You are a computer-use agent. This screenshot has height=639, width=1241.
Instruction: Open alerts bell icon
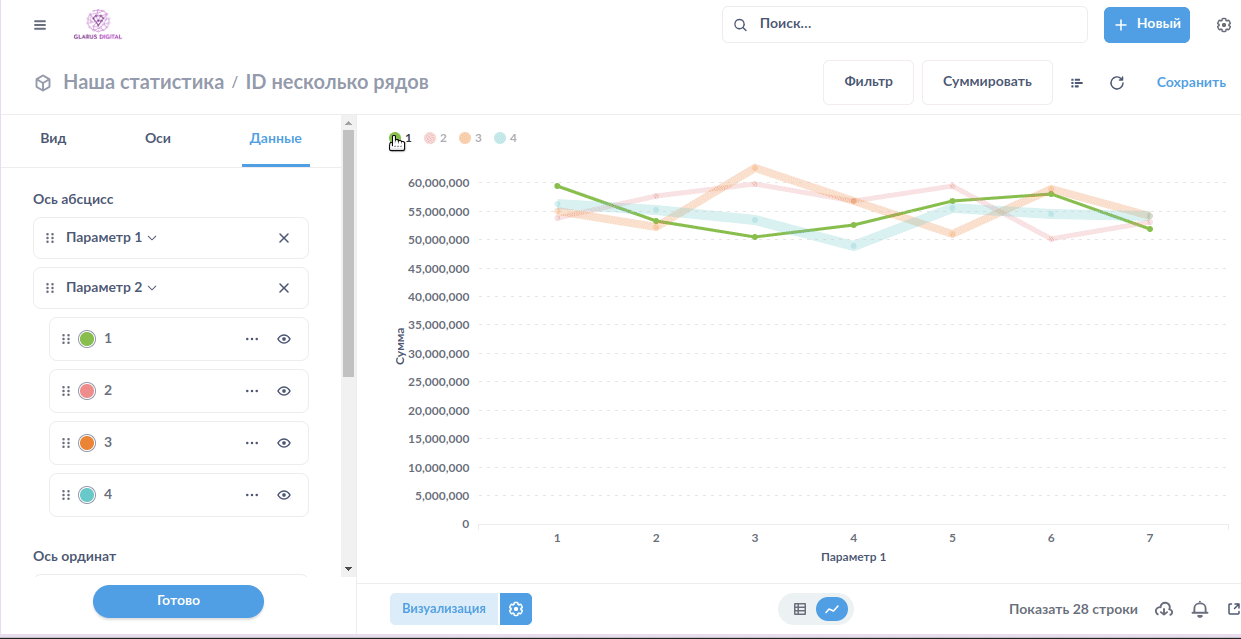[x=1200, y=609]
